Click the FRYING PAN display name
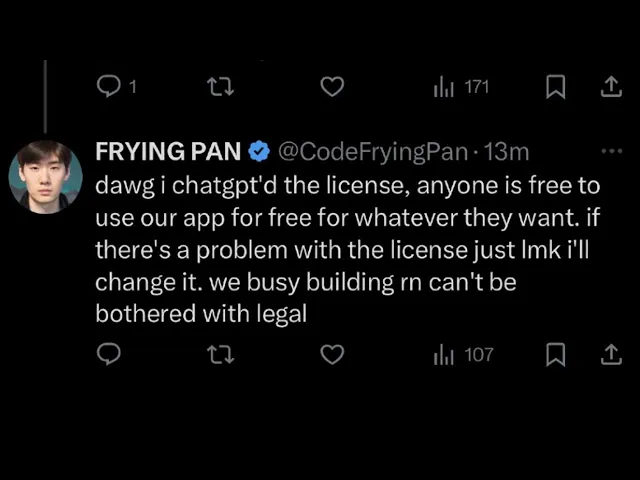This screenshot has width=640, height=480. [168, 151]
